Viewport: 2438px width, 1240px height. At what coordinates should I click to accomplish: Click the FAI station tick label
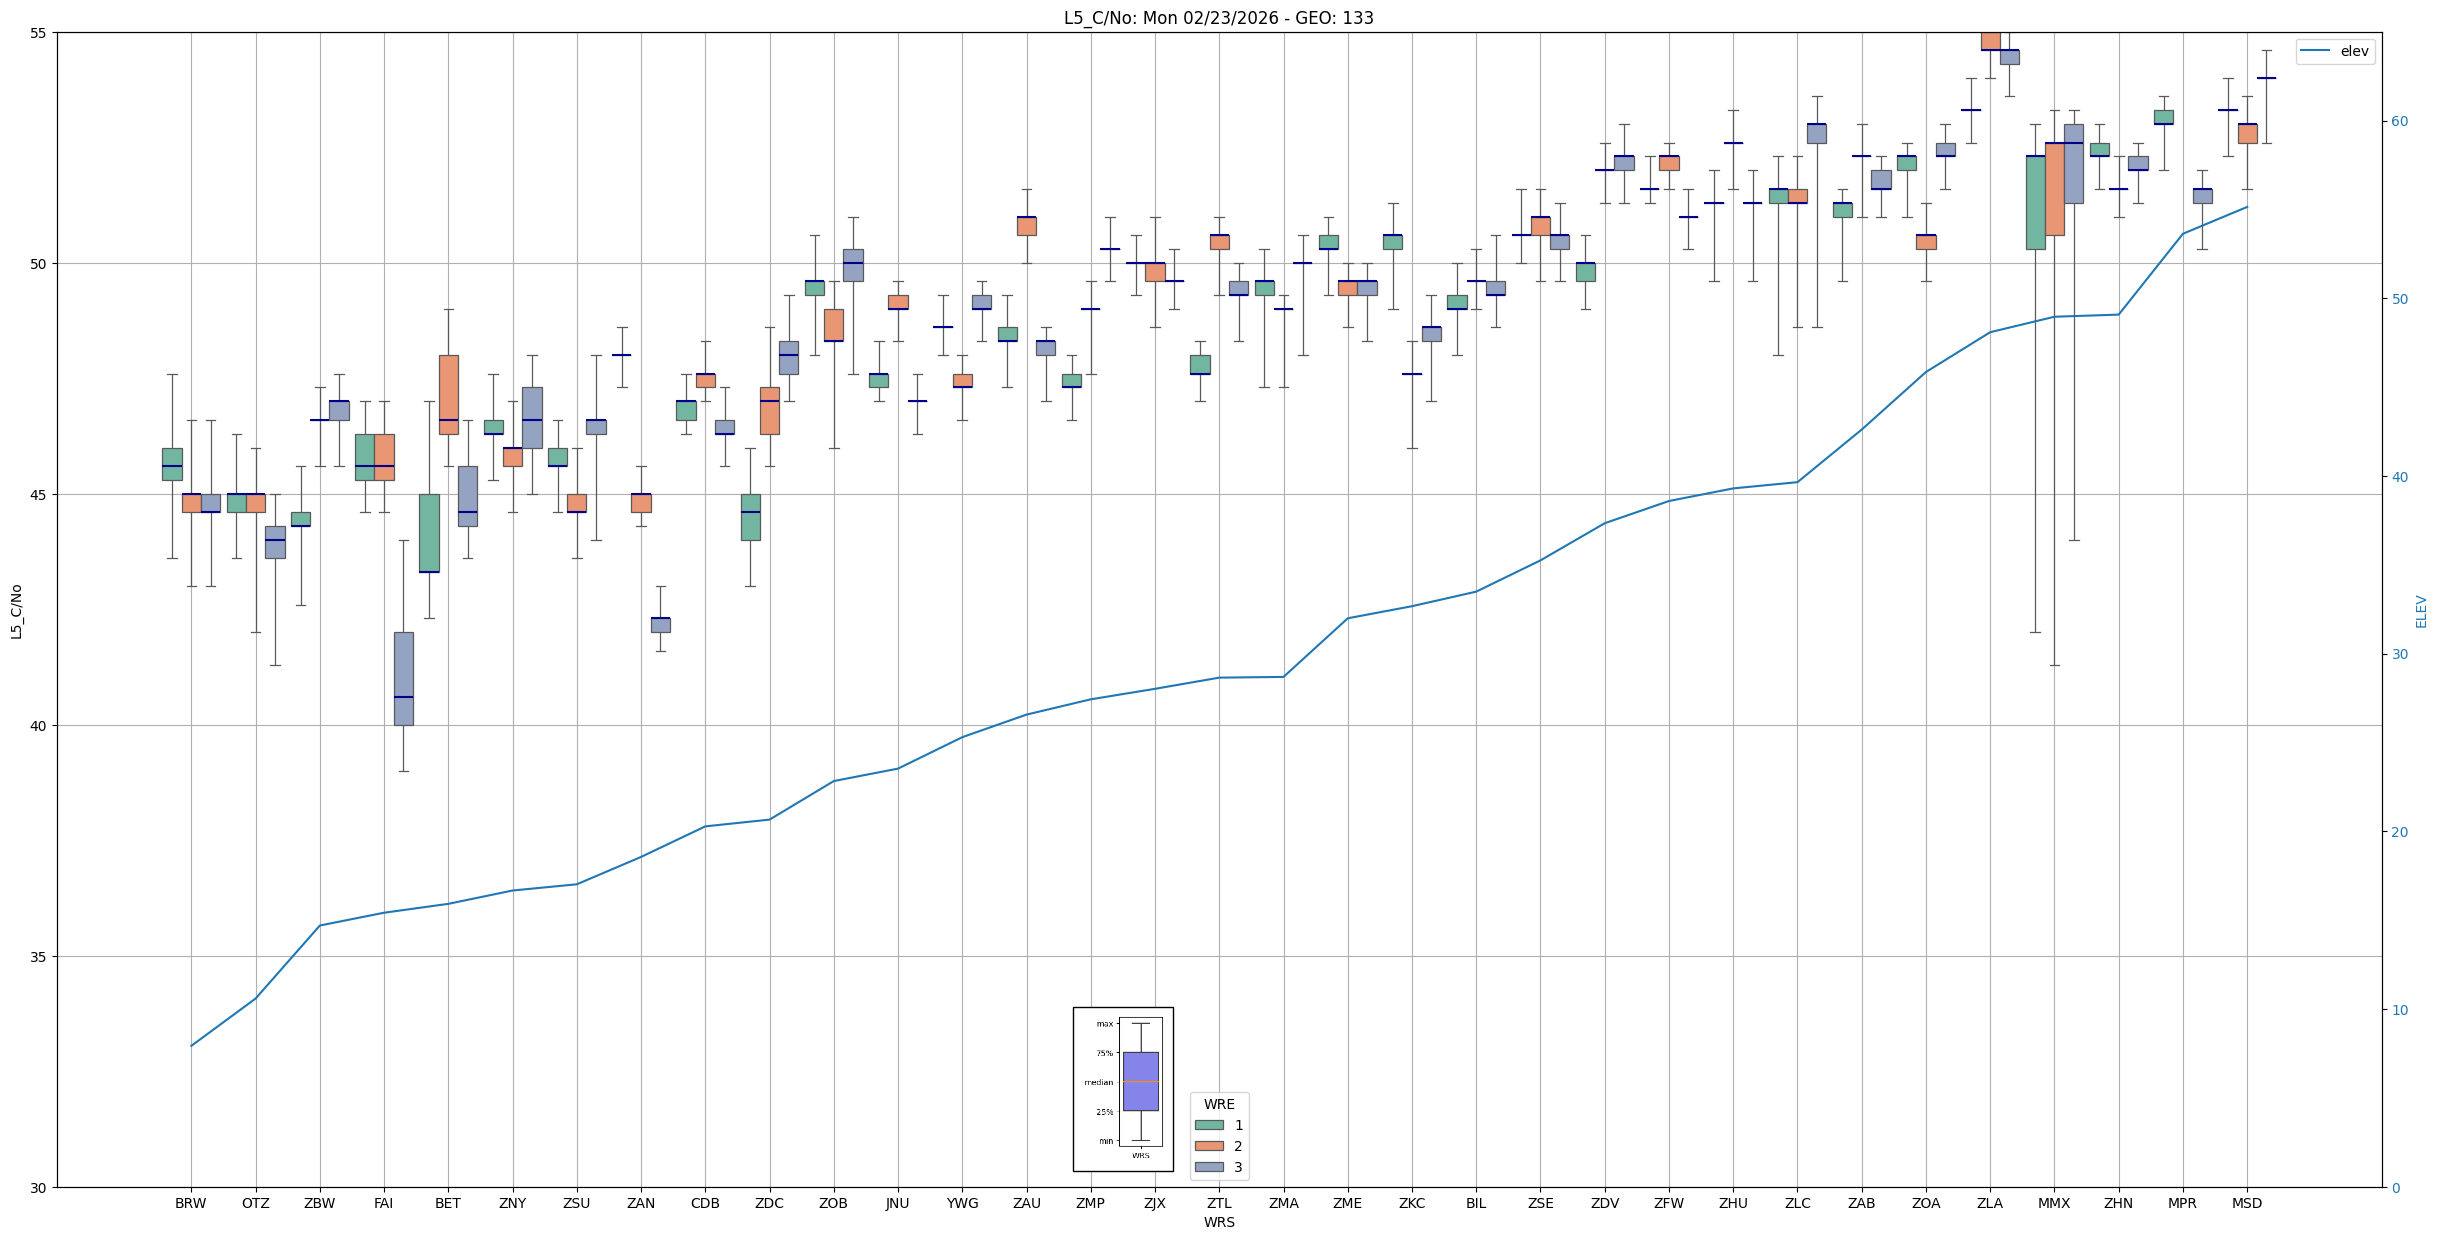tap(383, 1203)
